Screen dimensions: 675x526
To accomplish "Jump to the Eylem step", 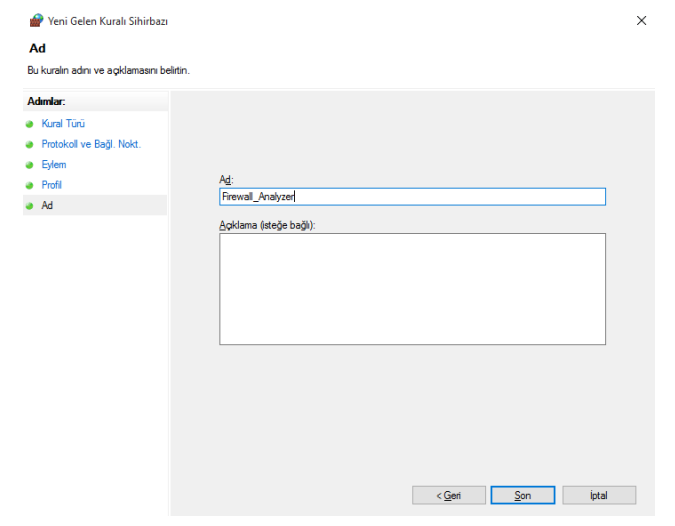I will tap(53, 165).
